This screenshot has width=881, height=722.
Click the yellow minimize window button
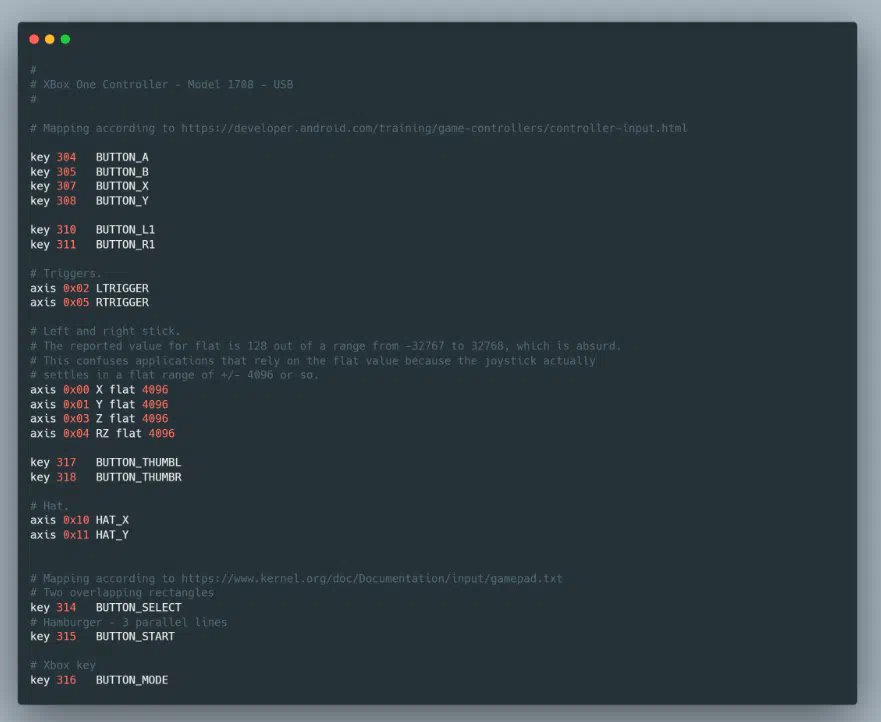point(50,39)
